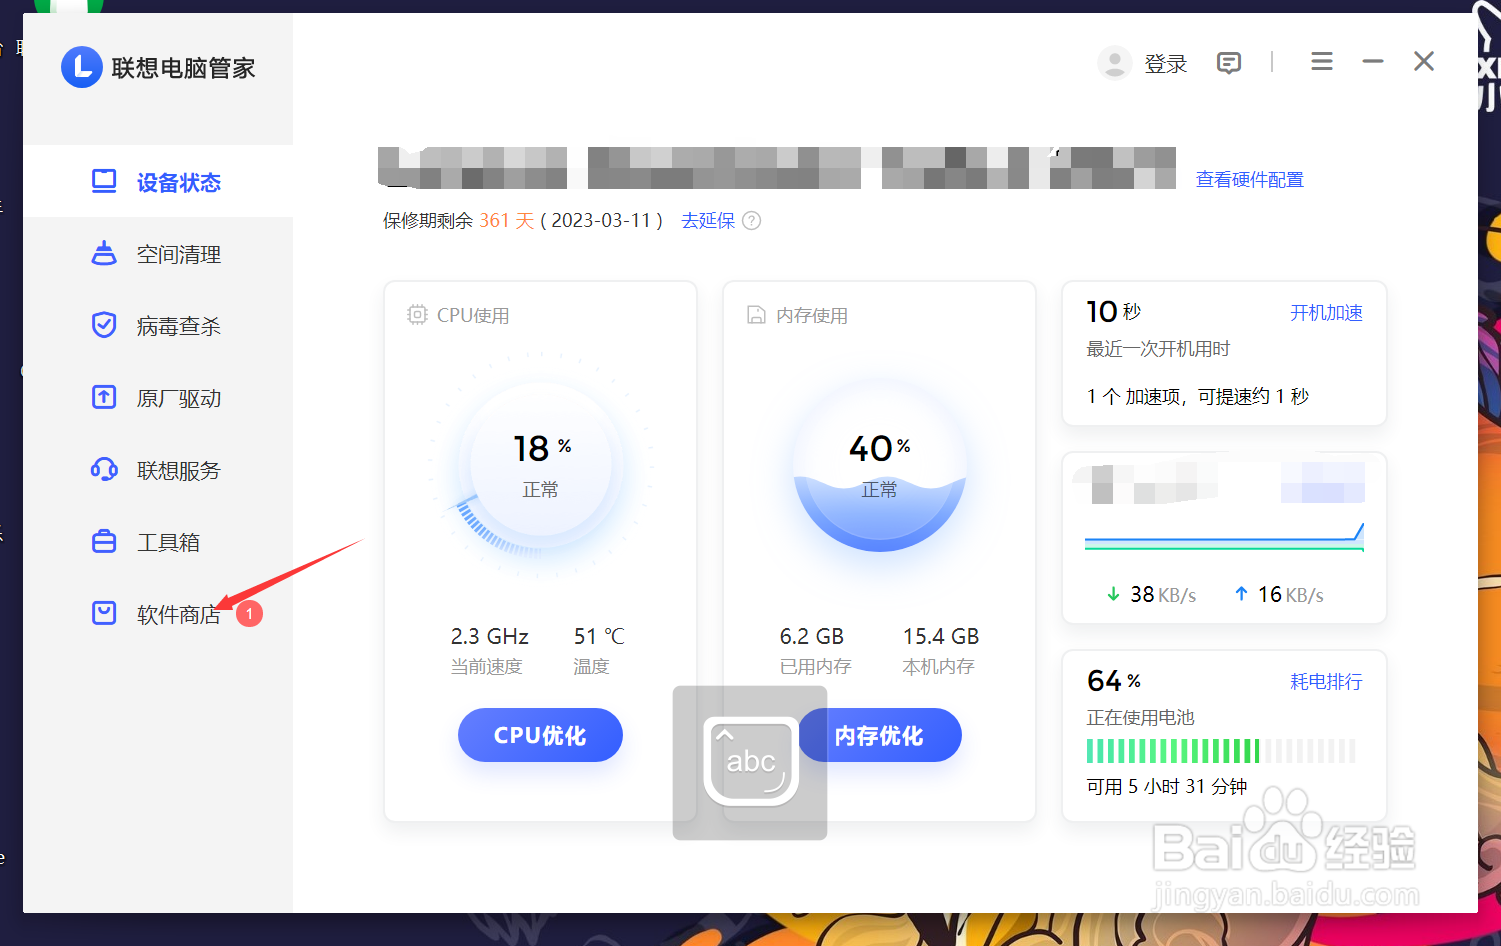1501x946 pixels.
Task: Click the user avatar next to 登录
Action: point(1114,63)
